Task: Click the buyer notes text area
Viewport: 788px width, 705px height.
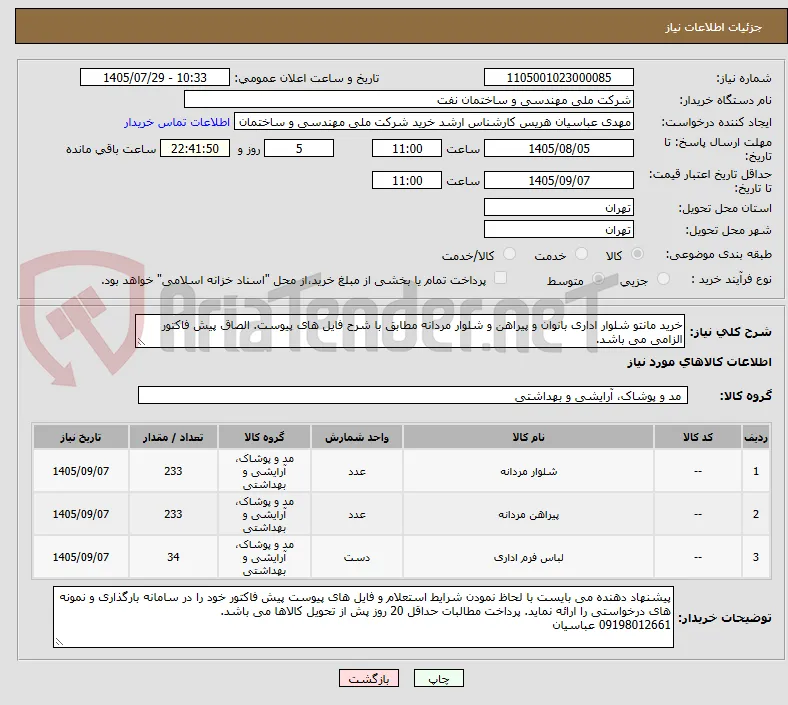Action: [x=363, y=617]
